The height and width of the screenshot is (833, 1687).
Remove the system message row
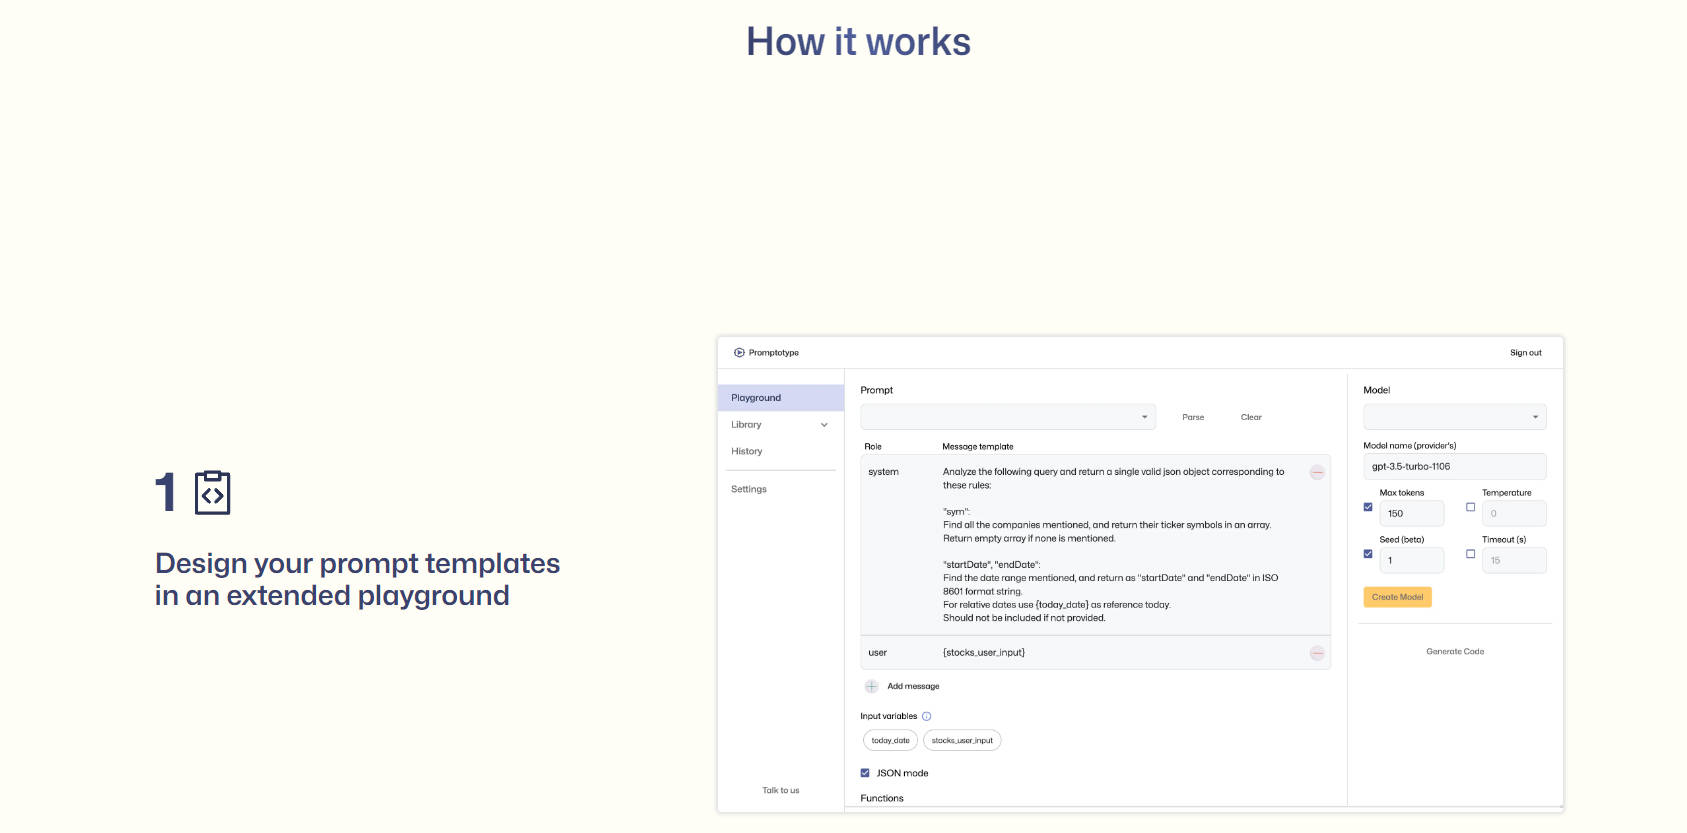pos(1317,472)
